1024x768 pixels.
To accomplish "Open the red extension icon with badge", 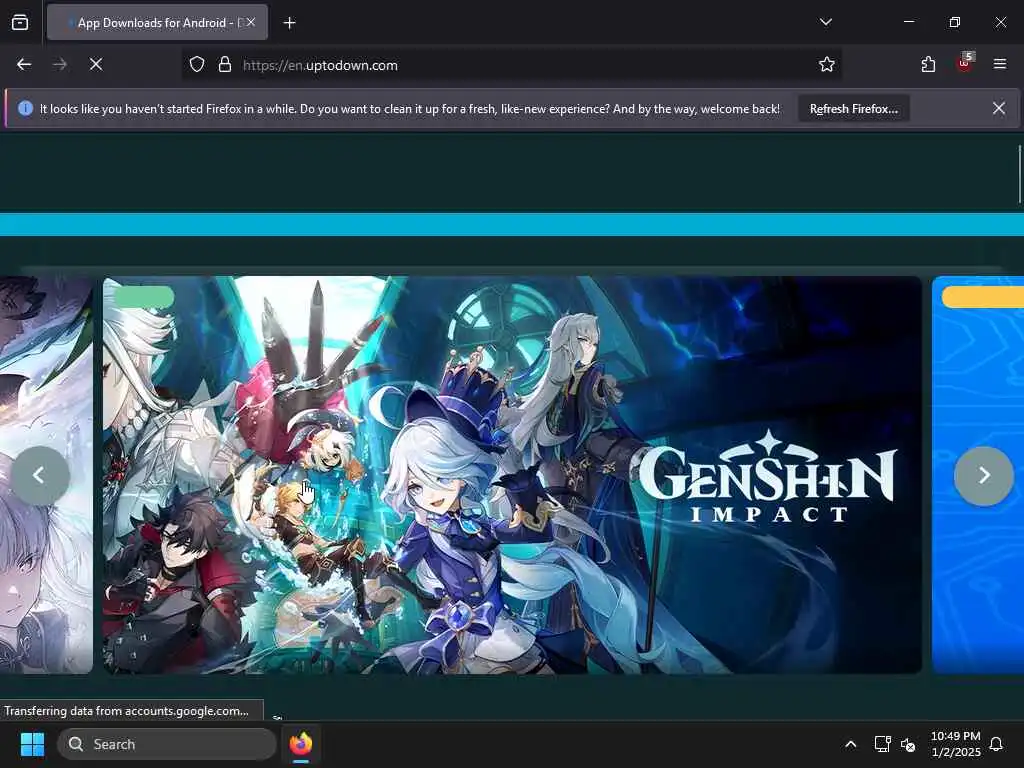I will (x=965, y=63).
